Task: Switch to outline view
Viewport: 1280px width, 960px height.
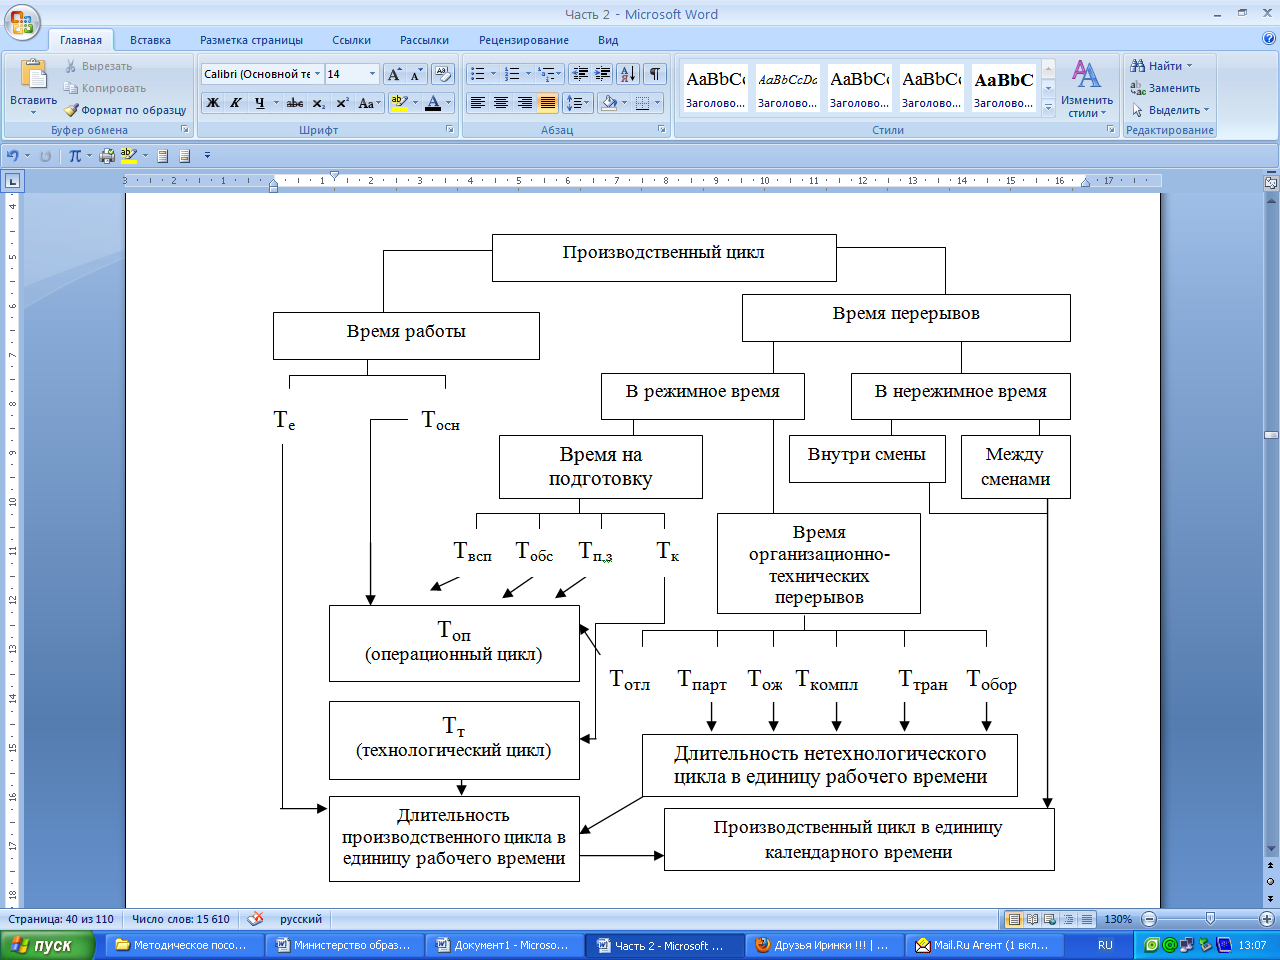Action: click(1068, 919)
